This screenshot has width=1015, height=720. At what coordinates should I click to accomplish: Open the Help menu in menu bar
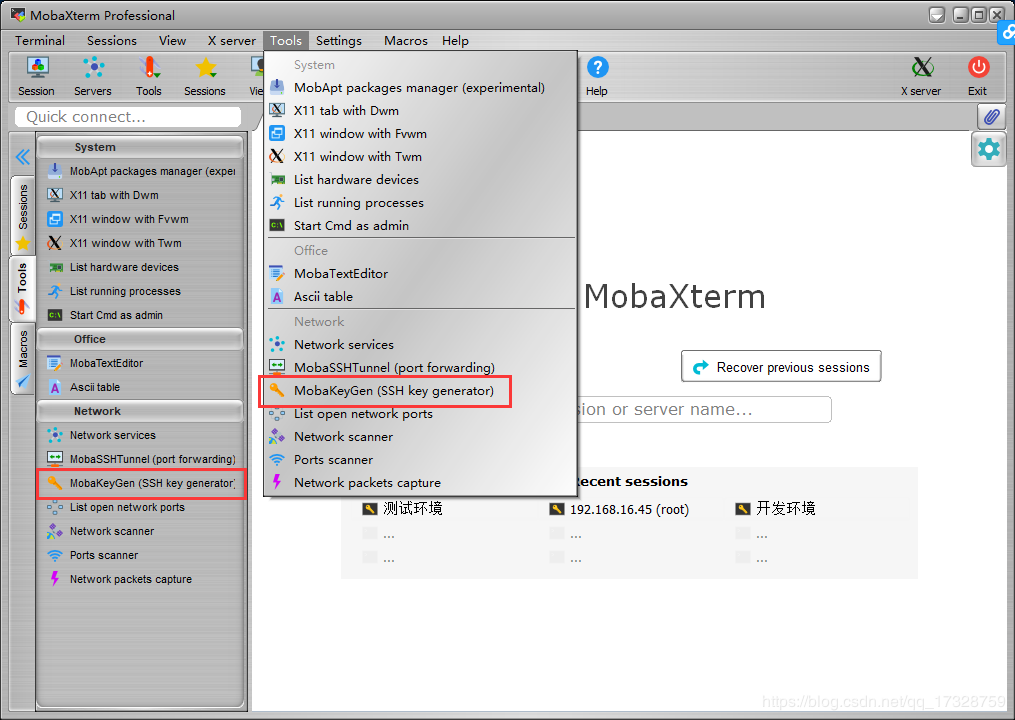pyautogui.click(x=455, y=41)
